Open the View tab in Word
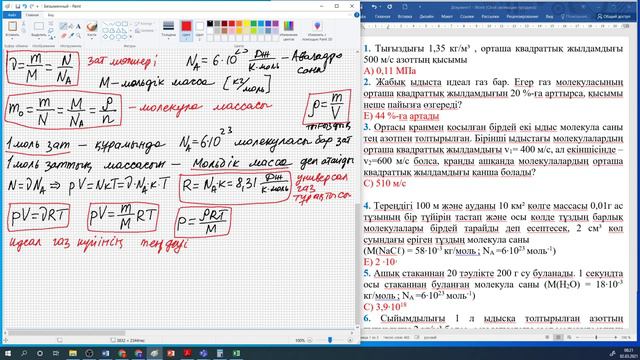The image size is (640, 360). coord(549,17)
